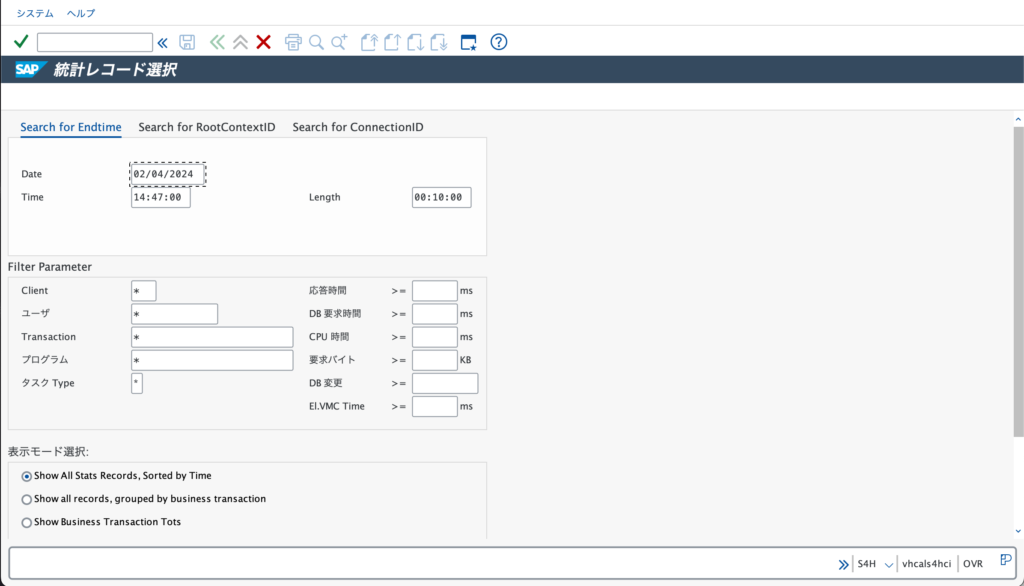Expand the S4H system dropdown in status bar
The height and width of the screenshot is (586, 1024).
click(888, 564)
